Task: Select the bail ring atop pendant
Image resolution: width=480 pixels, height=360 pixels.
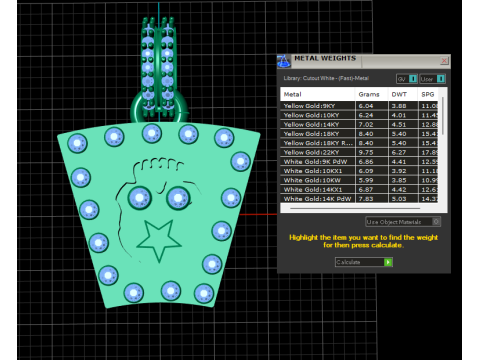Action: (x=159, y=108)
